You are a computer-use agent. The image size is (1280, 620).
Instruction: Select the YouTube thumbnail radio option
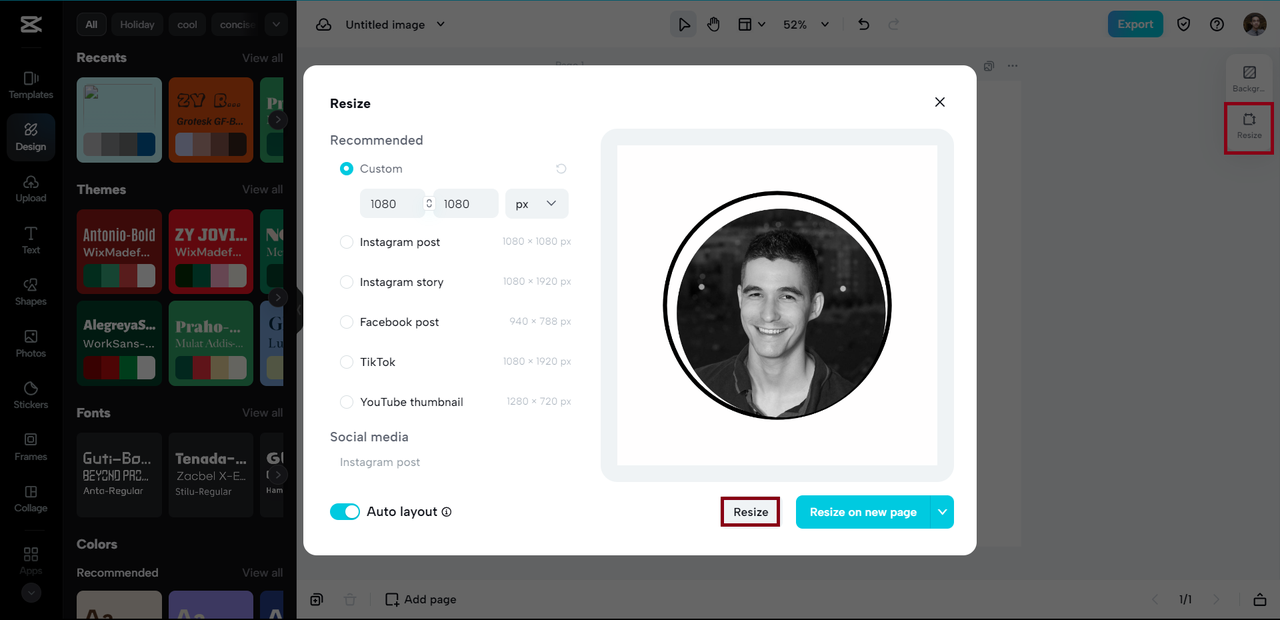click(347, 402)
